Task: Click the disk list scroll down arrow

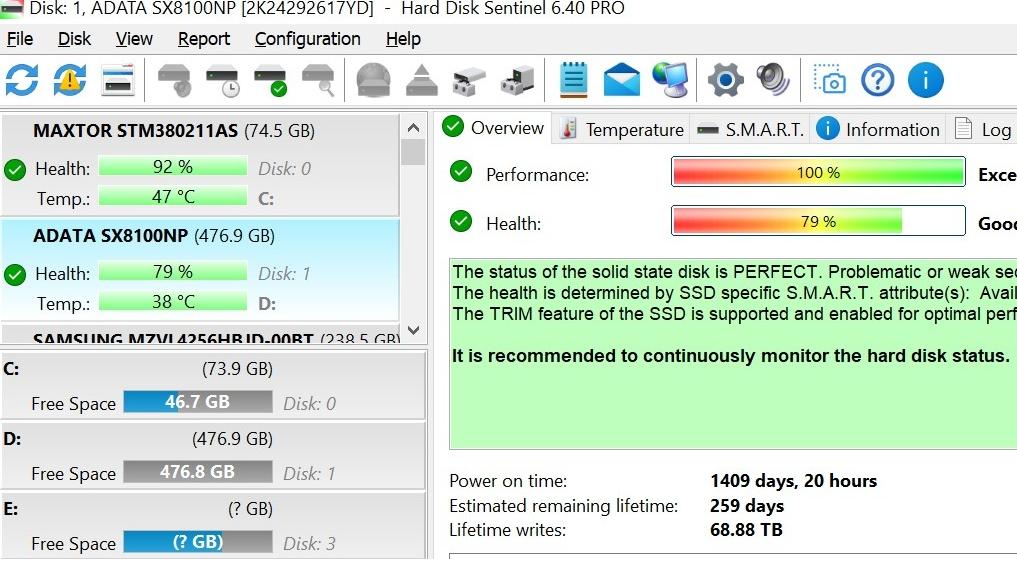Action: click(x=413, y=331)
